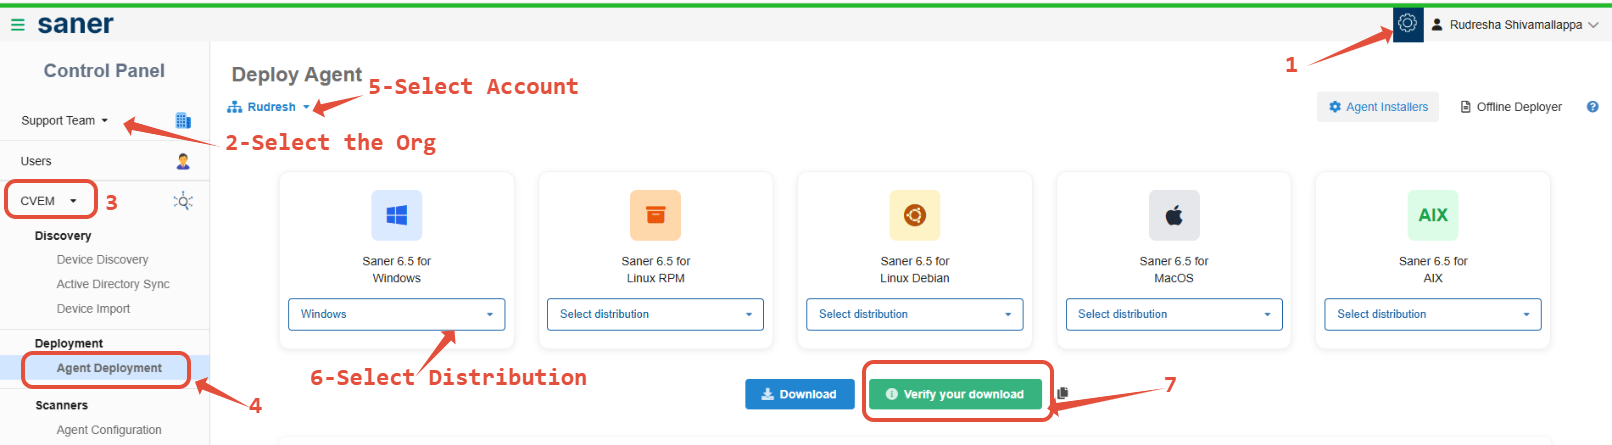Click the organization building icon
The height and width of the screenshot is (445, 1612).
[x=183, y=120]
